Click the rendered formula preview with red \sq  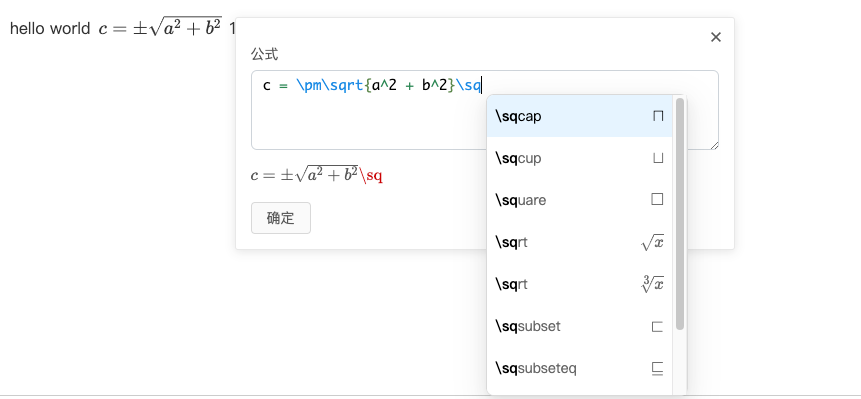pos(316,175)
